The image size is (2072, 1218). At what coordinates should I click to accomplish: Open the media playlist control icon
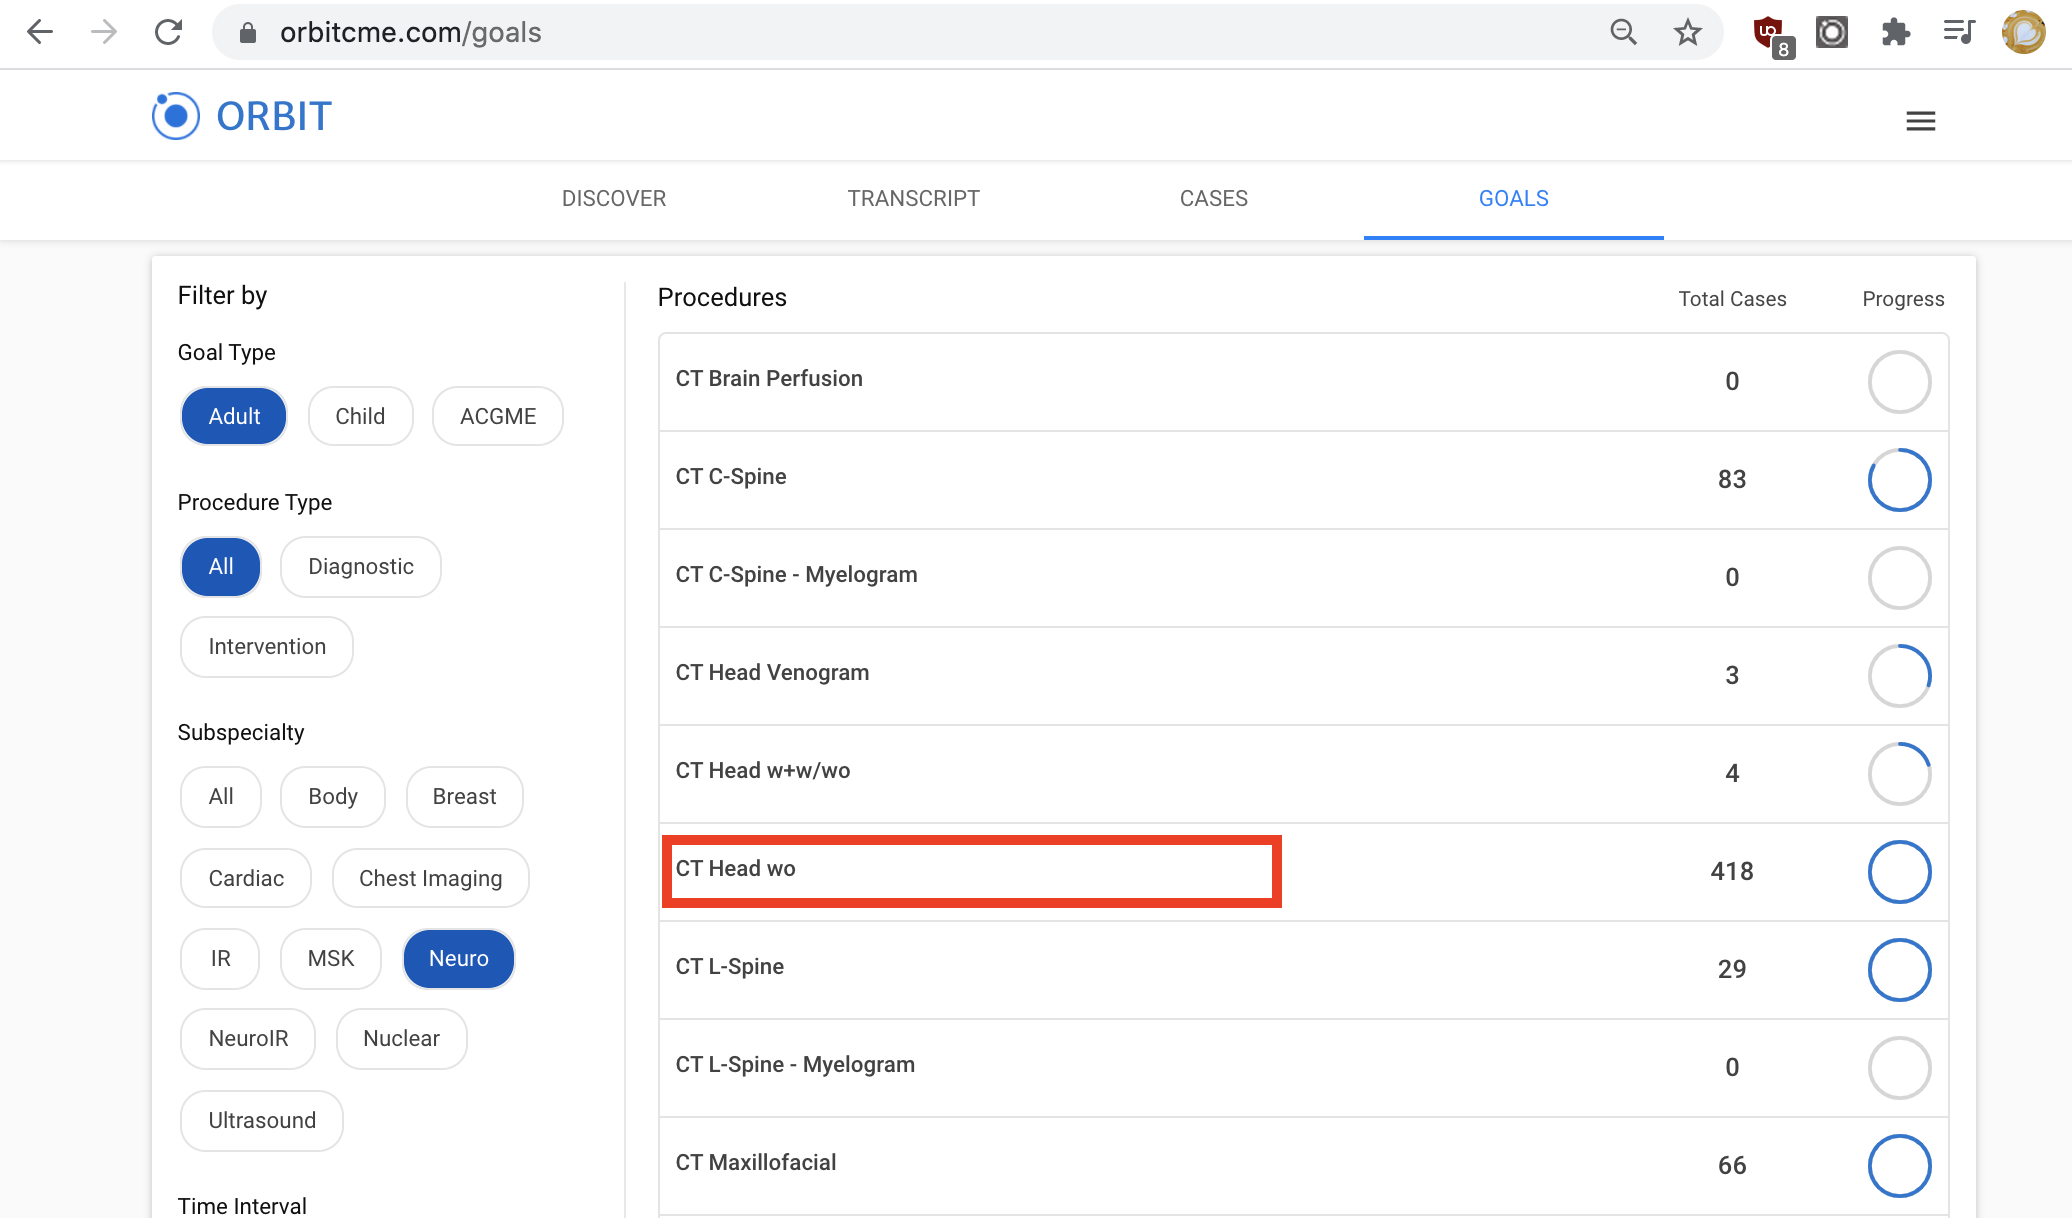pos(1959,32)
